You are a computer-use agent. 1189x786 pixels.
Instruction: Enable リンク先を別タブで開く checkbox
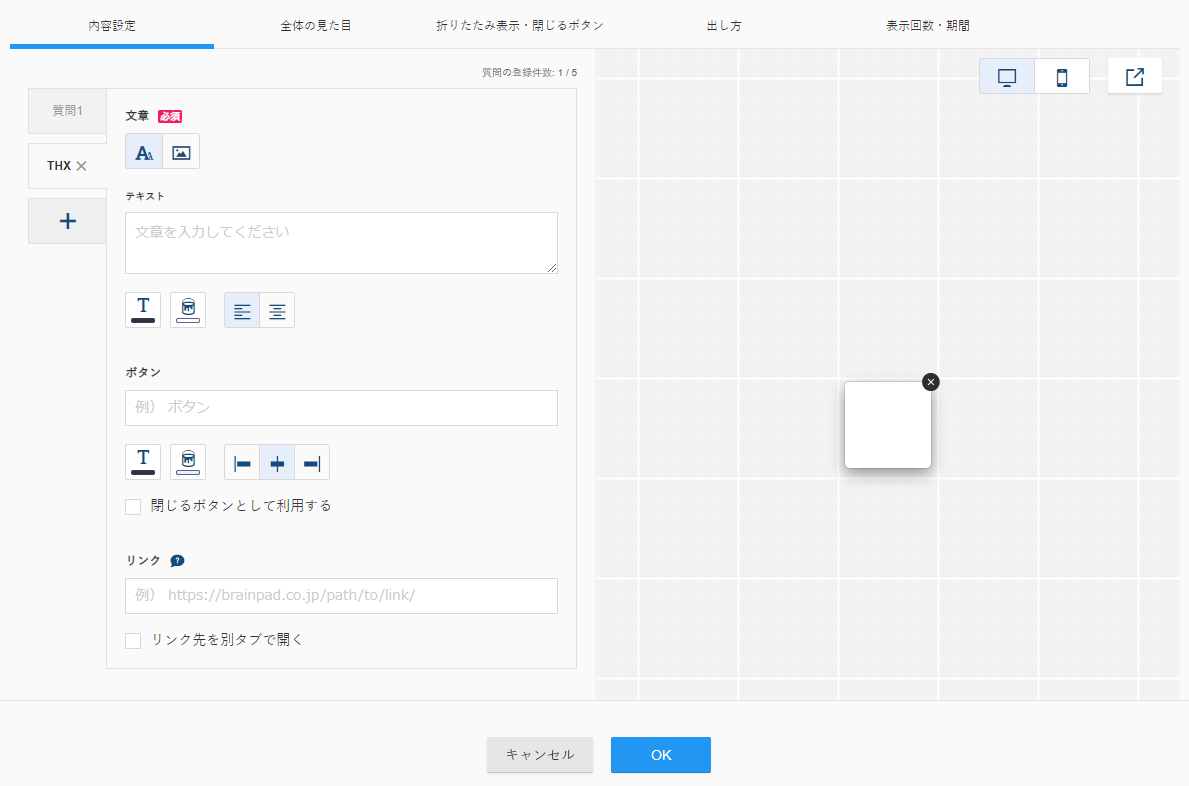[x=133, y=640]
